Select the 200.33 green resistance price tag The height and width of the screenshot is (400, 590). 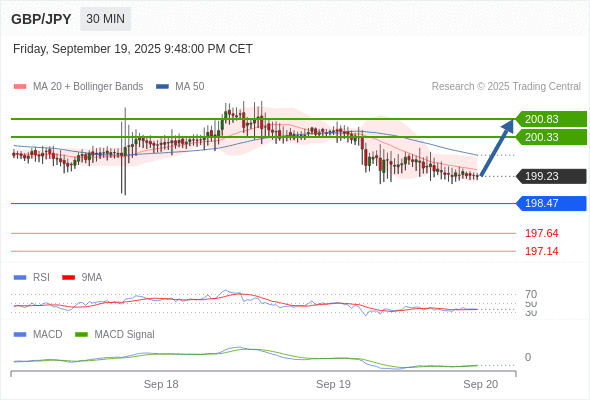click(551, 137)
